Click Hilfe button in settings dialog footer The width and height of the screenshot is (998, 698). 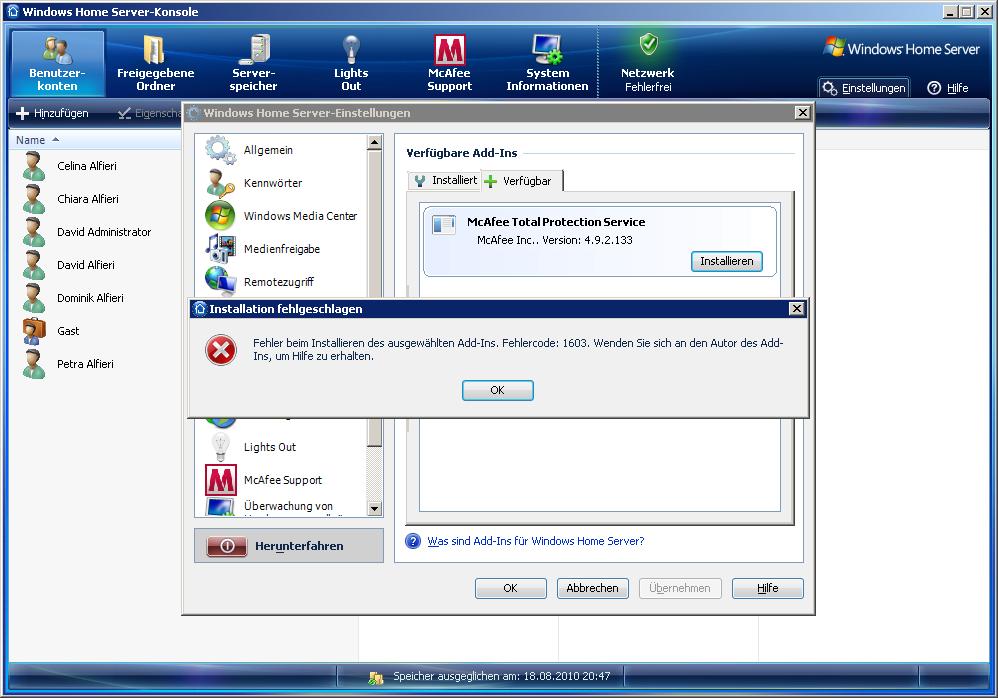(768, 588)
